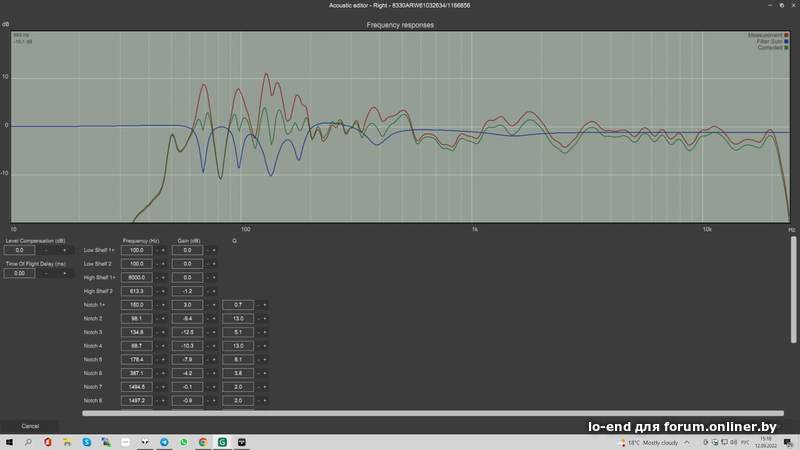Select the Notch 4 frequency field showing 68.7
Image resolution: width=800 pixels, height=450 pixels.
tap(136, 346)
